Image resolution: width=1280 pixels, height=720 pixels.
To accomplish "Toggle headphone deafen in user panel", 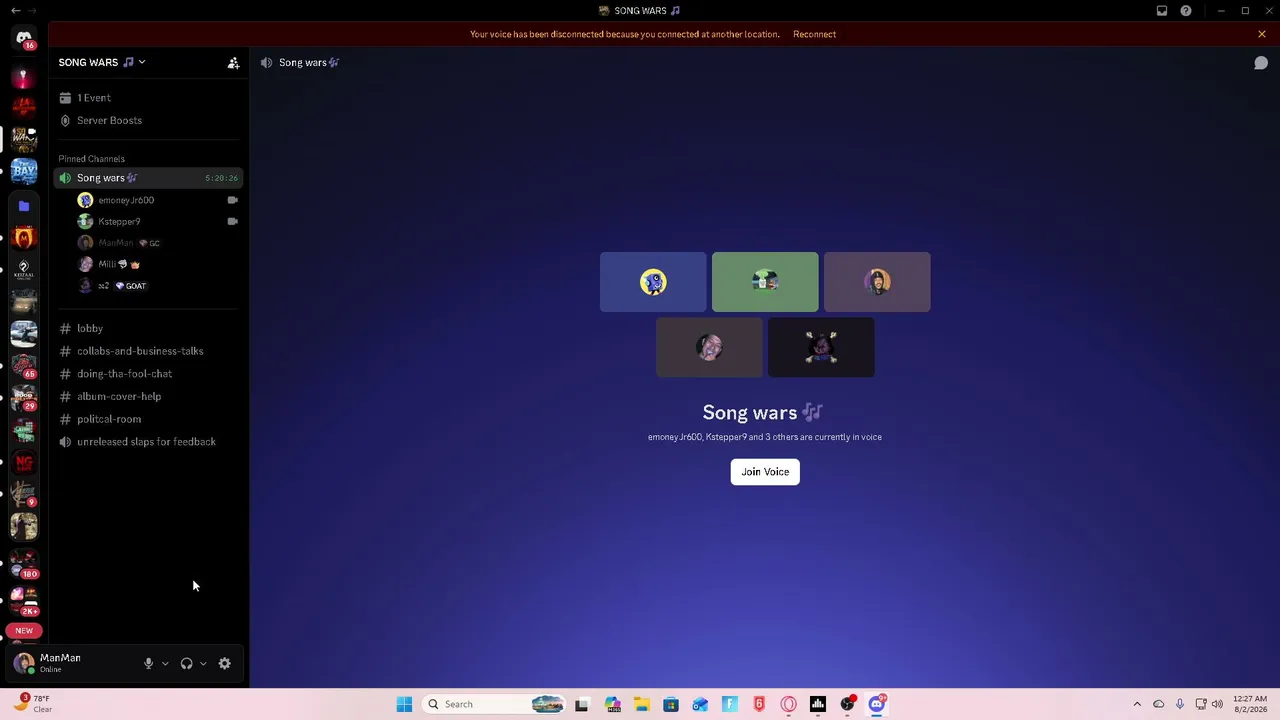I will coord(186,664).
